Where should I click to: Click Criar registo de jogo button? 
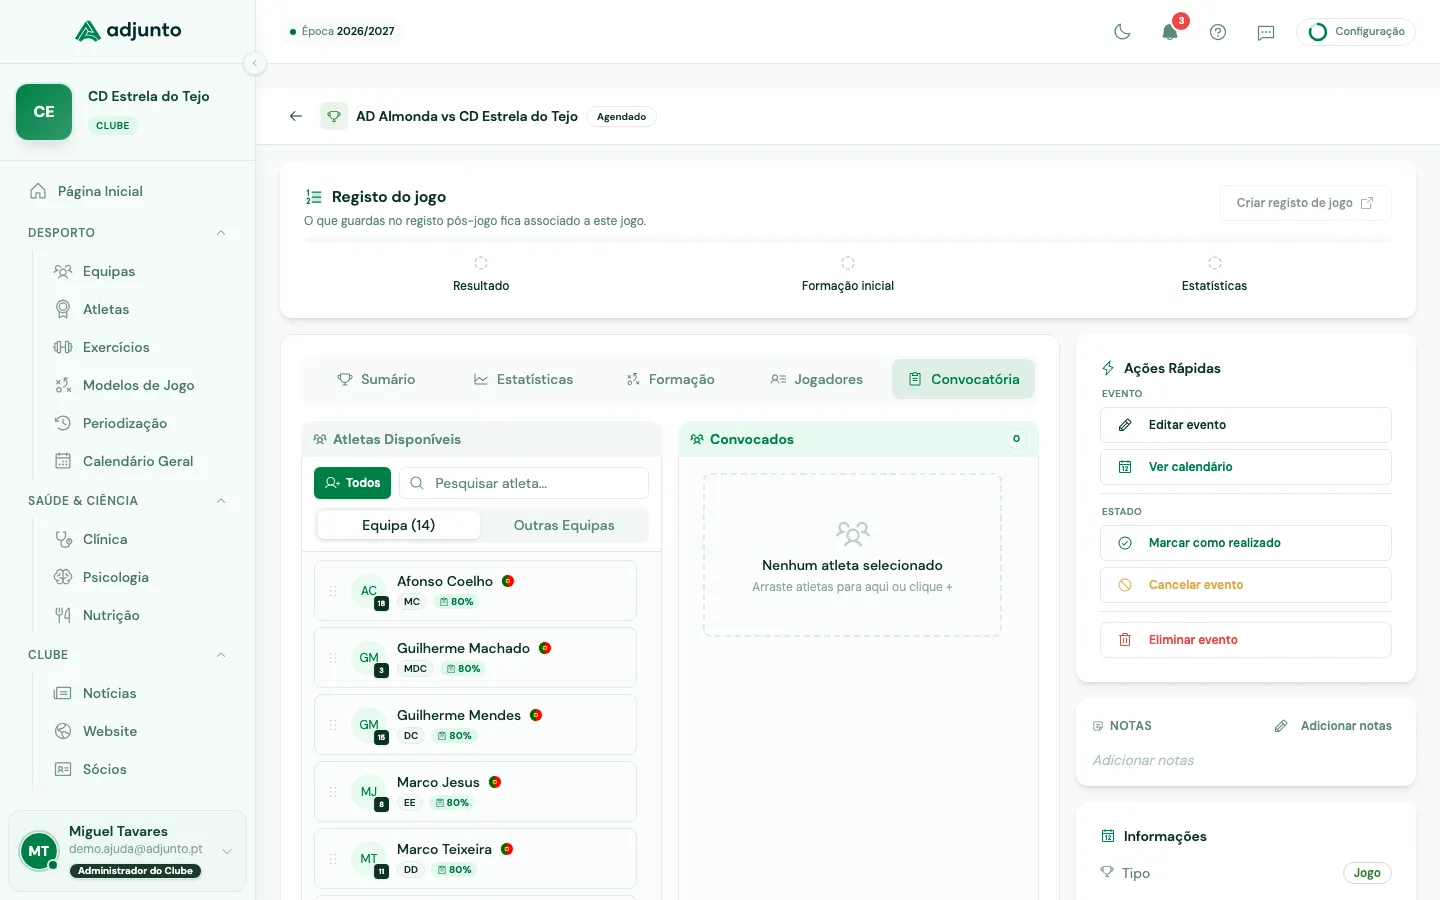point(1305,203)
